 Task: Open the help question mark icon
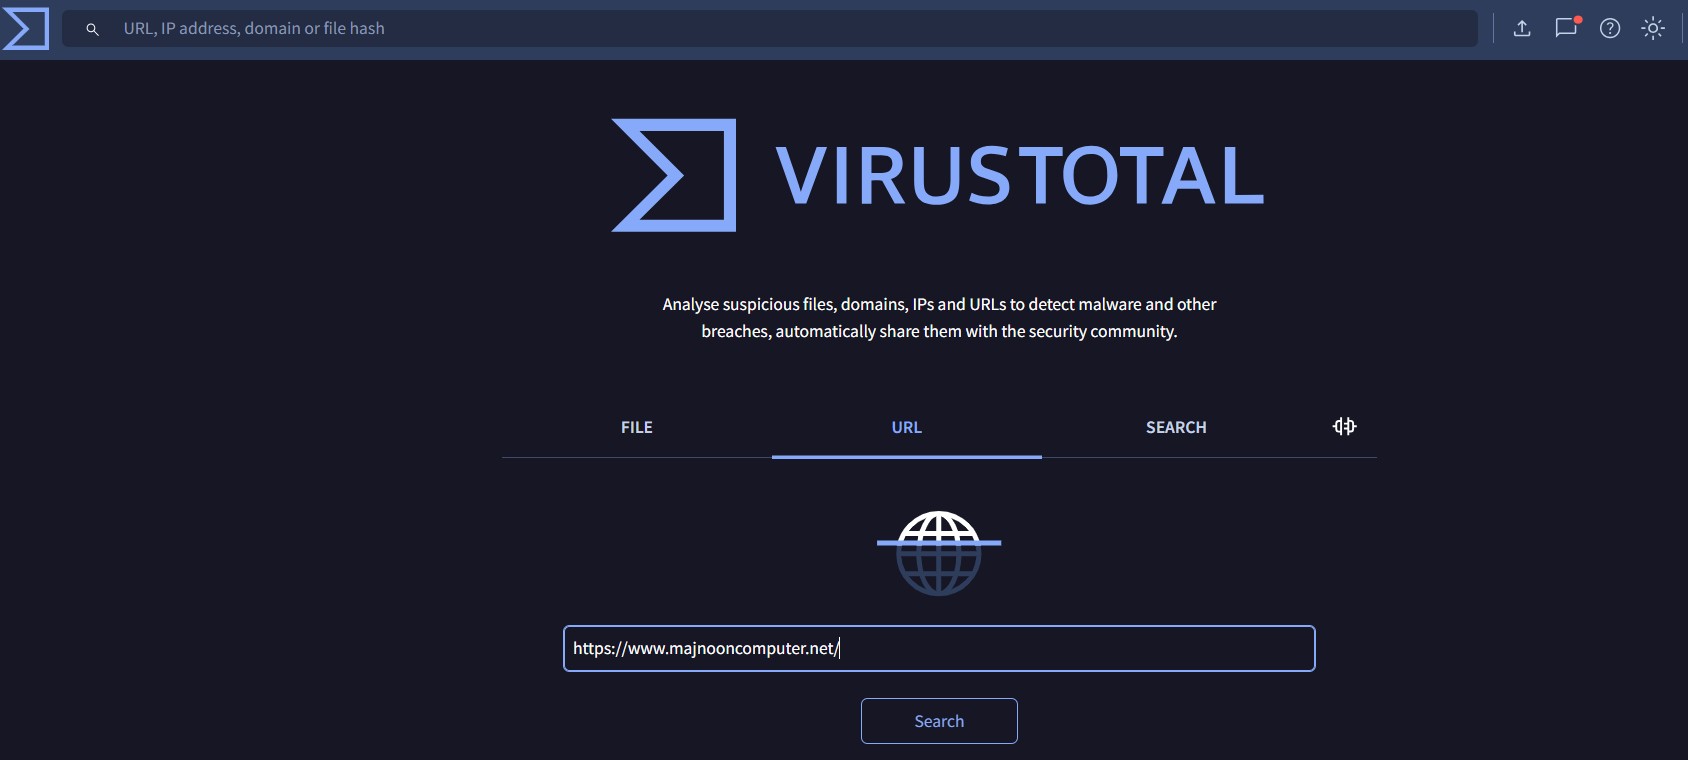(1609, 28)
